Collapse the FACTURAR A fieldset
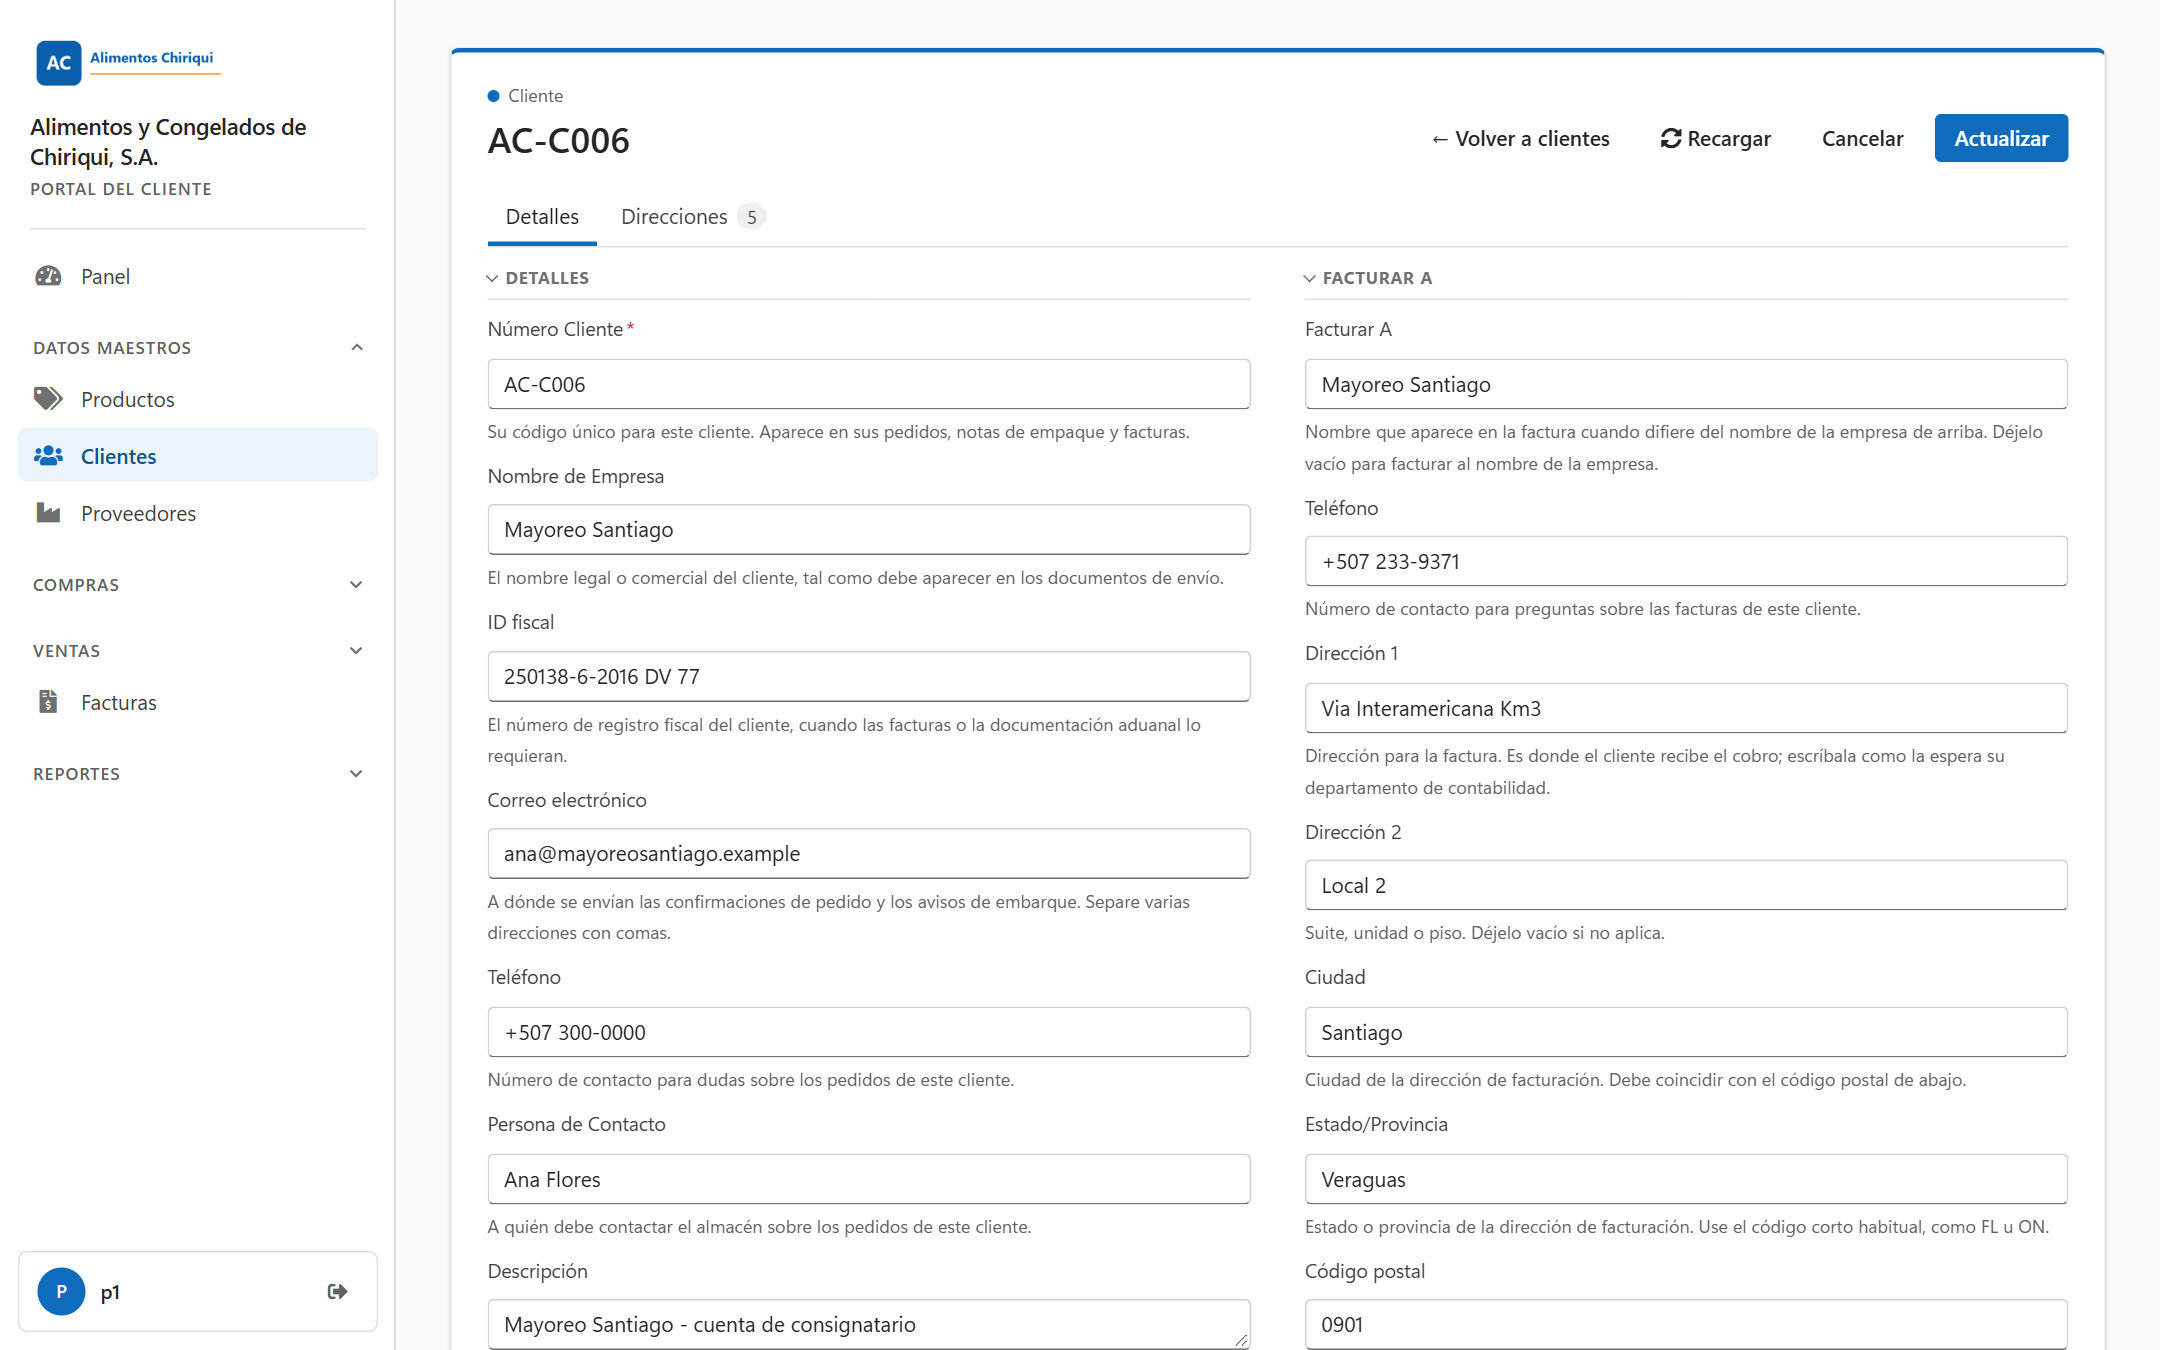The height and width of the screenshot is (1350, 2160). tap(1369, 278)
